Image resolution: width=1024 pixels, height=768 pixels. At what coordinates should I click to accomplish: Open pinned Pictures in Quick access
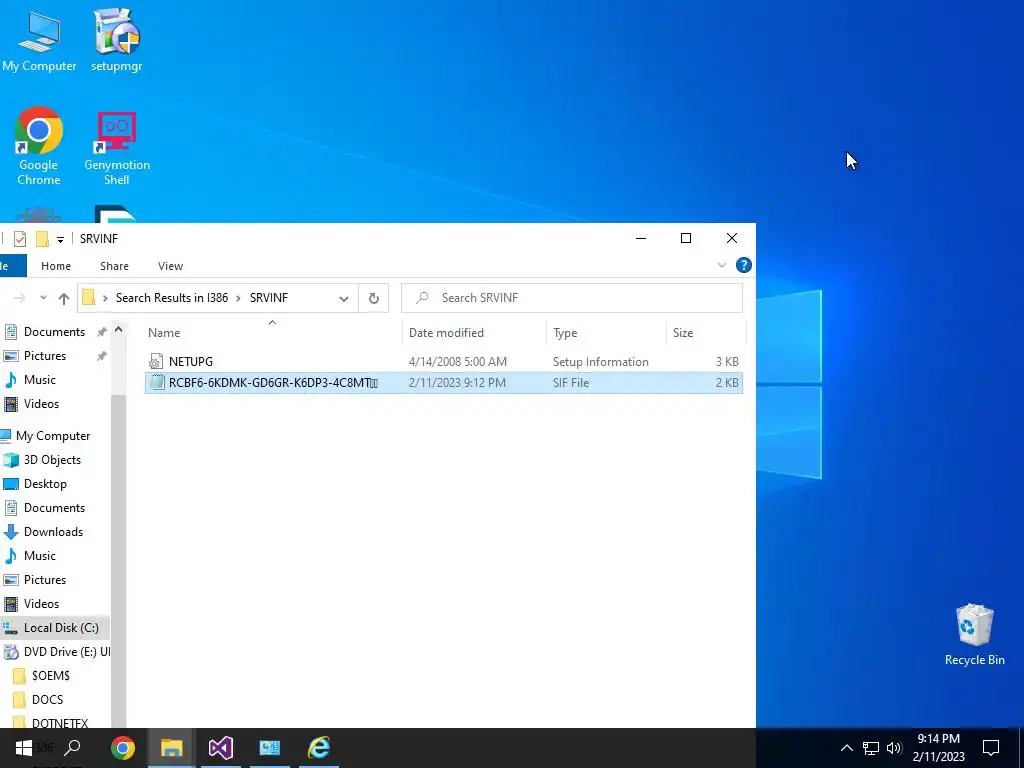click(45, 356)
